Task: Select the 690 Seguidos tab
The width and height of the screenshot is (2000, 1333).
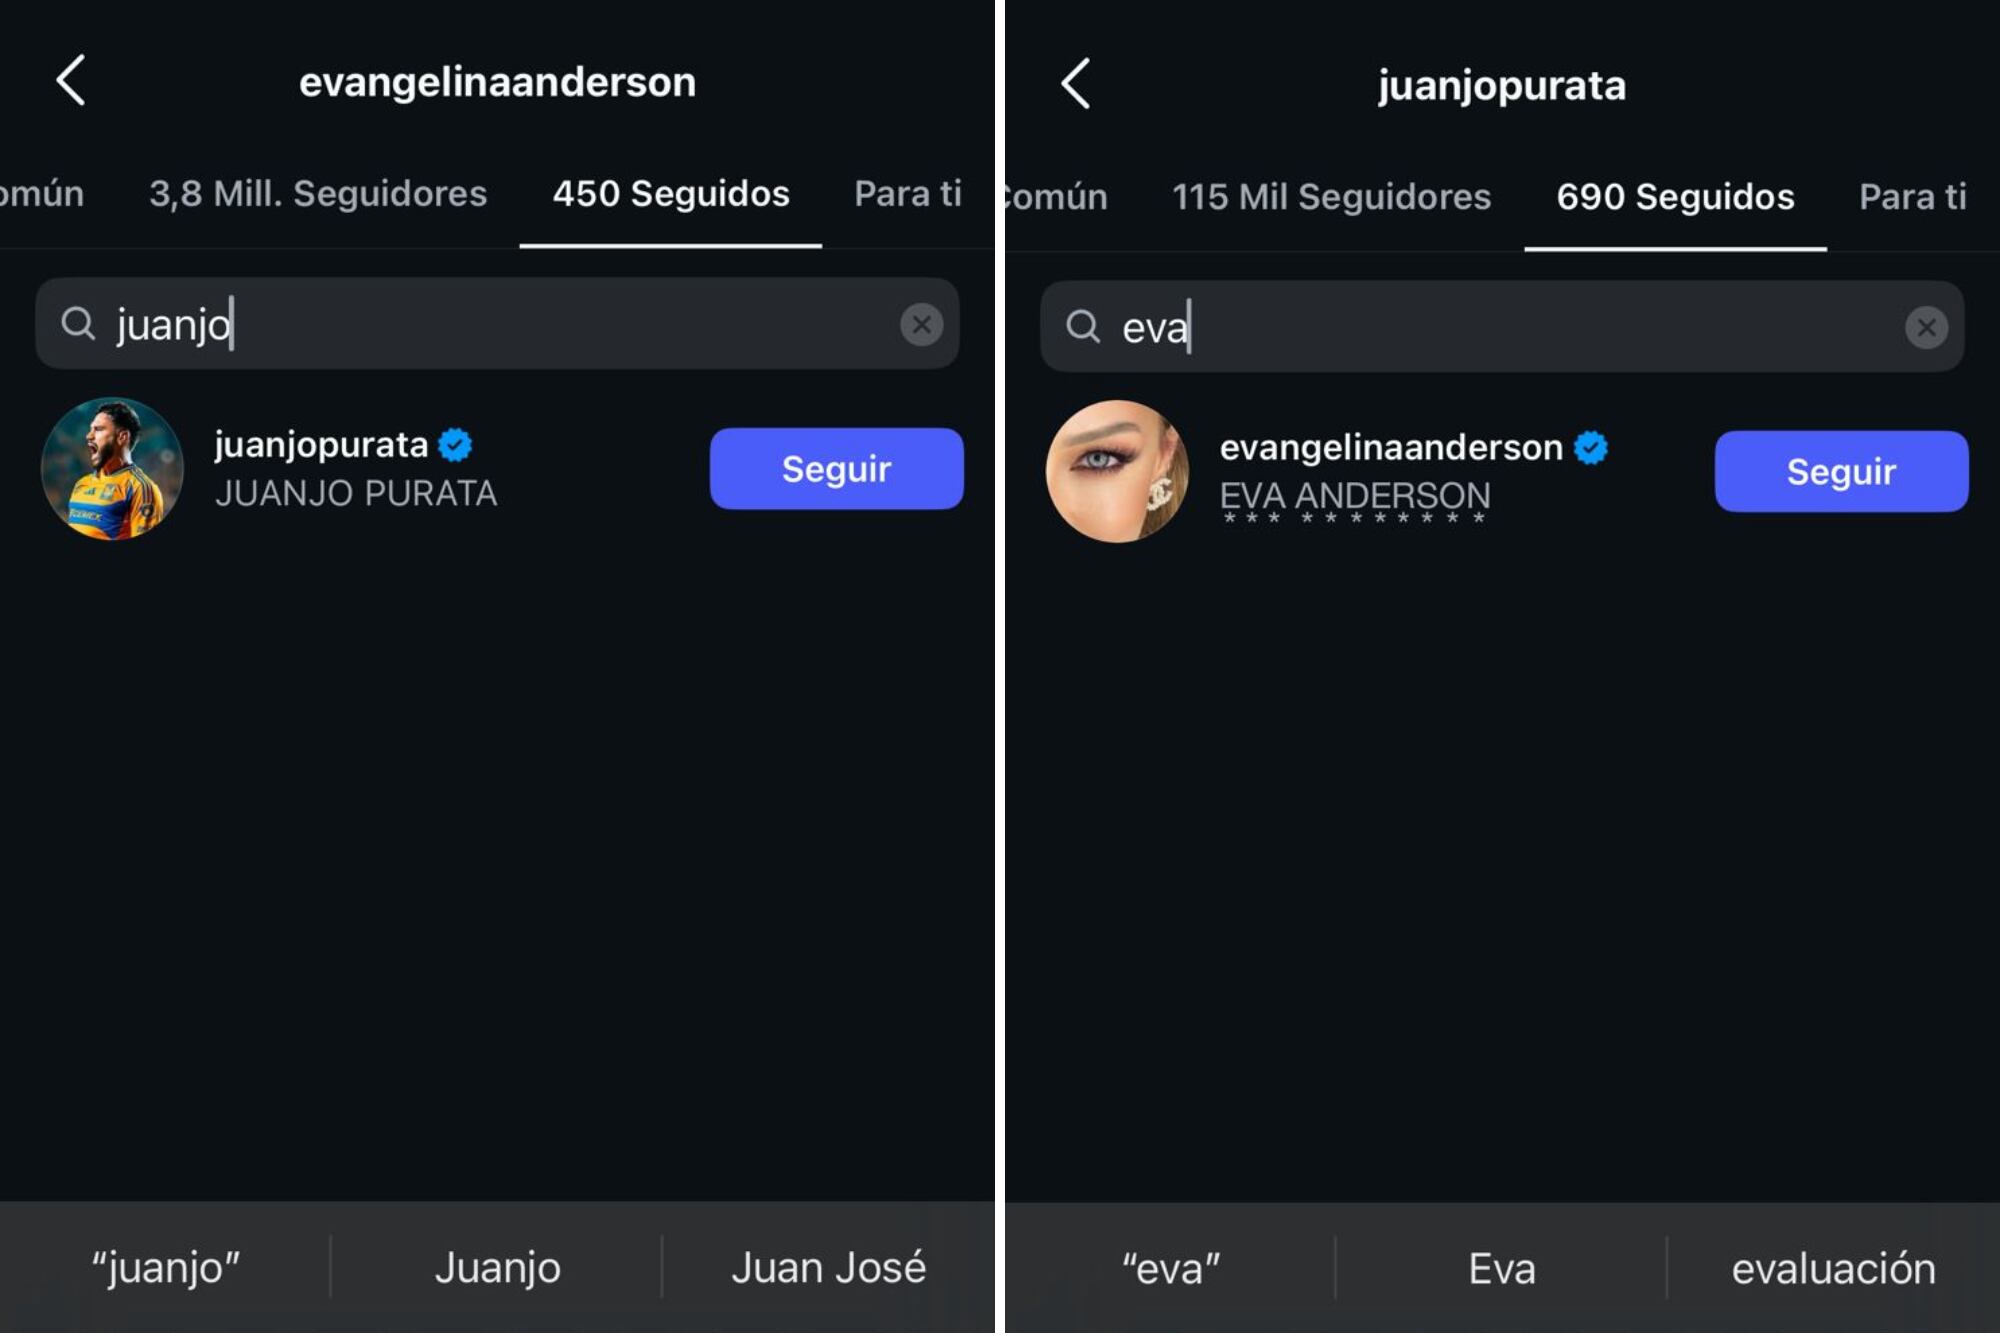Action: (x=1673, y=197)
